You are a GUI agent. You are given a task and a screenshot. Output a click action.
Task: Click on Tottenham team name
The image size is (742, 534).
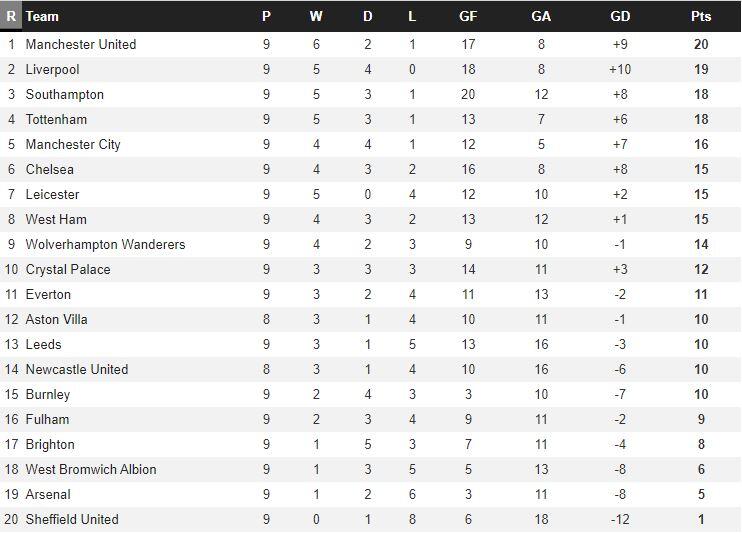[56, 119]
